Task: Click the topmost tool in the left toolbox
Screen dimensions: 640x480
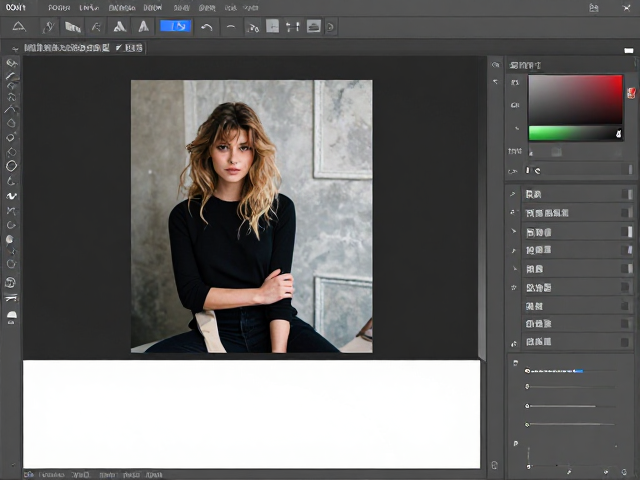Action: pyautogui.click(x=11, y=63)
